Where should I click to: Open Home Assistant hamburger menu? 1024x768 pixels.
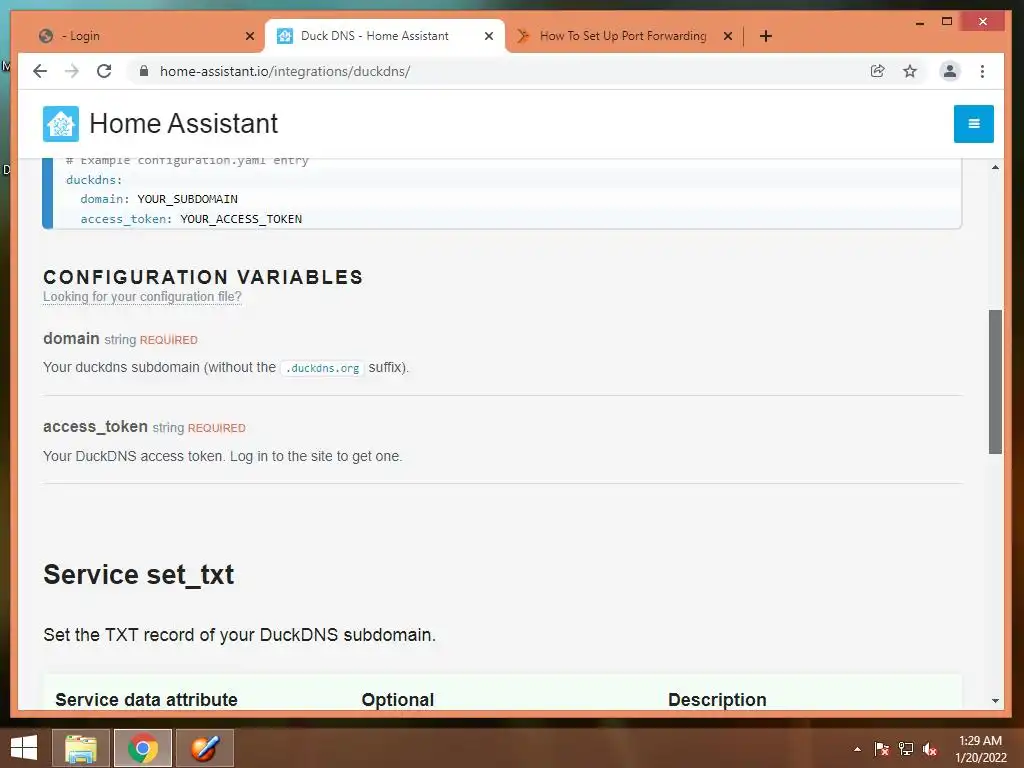click(974, 123)
